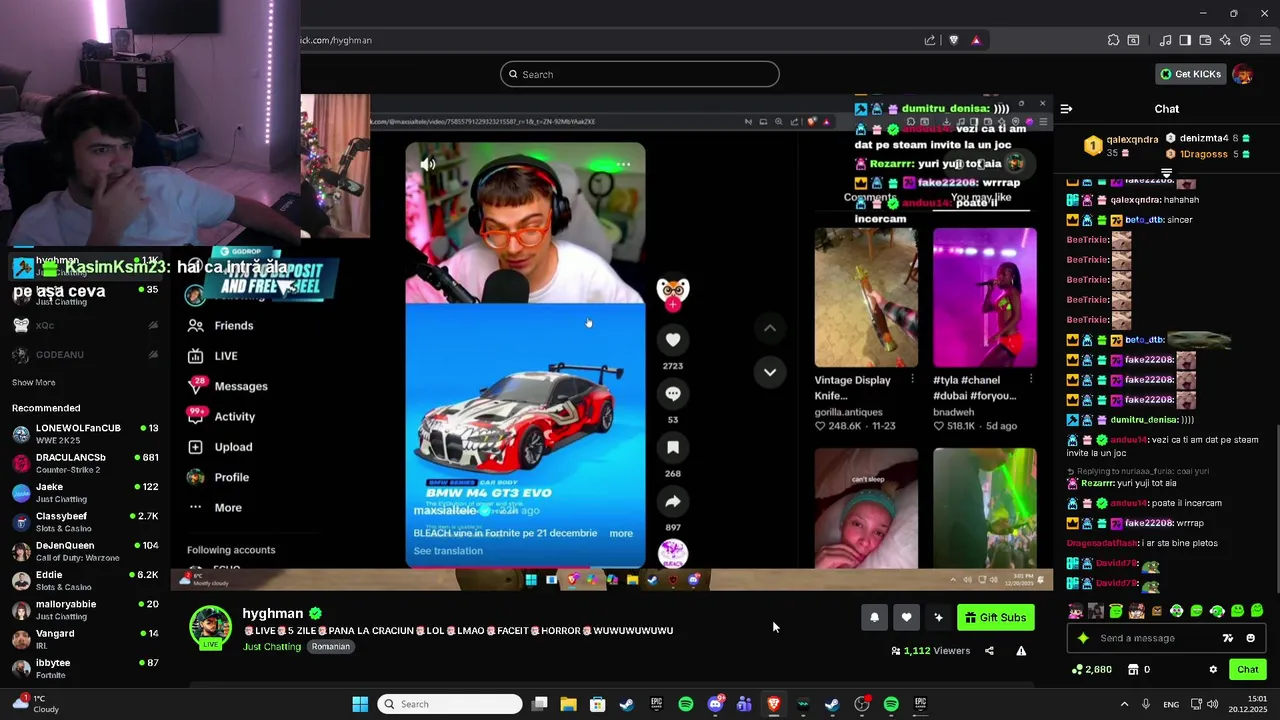
Task: Open the Vangard recommended channel
Action: coord(85,639)
